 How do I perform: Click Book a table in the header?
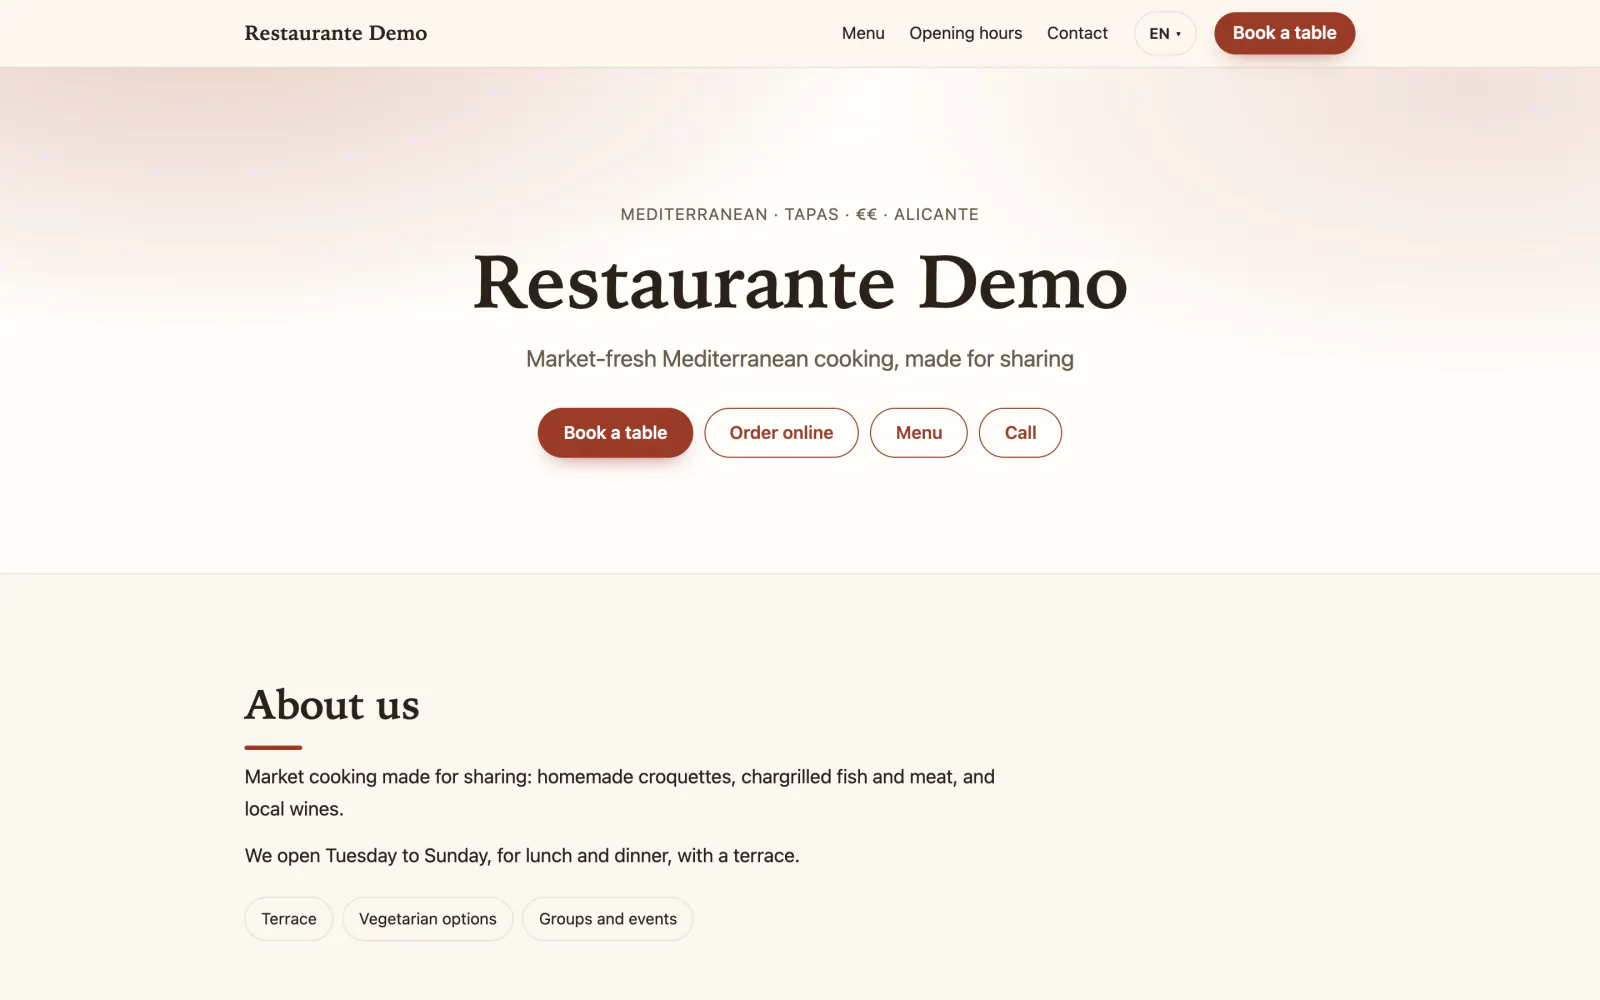(x=1284, y=33)
